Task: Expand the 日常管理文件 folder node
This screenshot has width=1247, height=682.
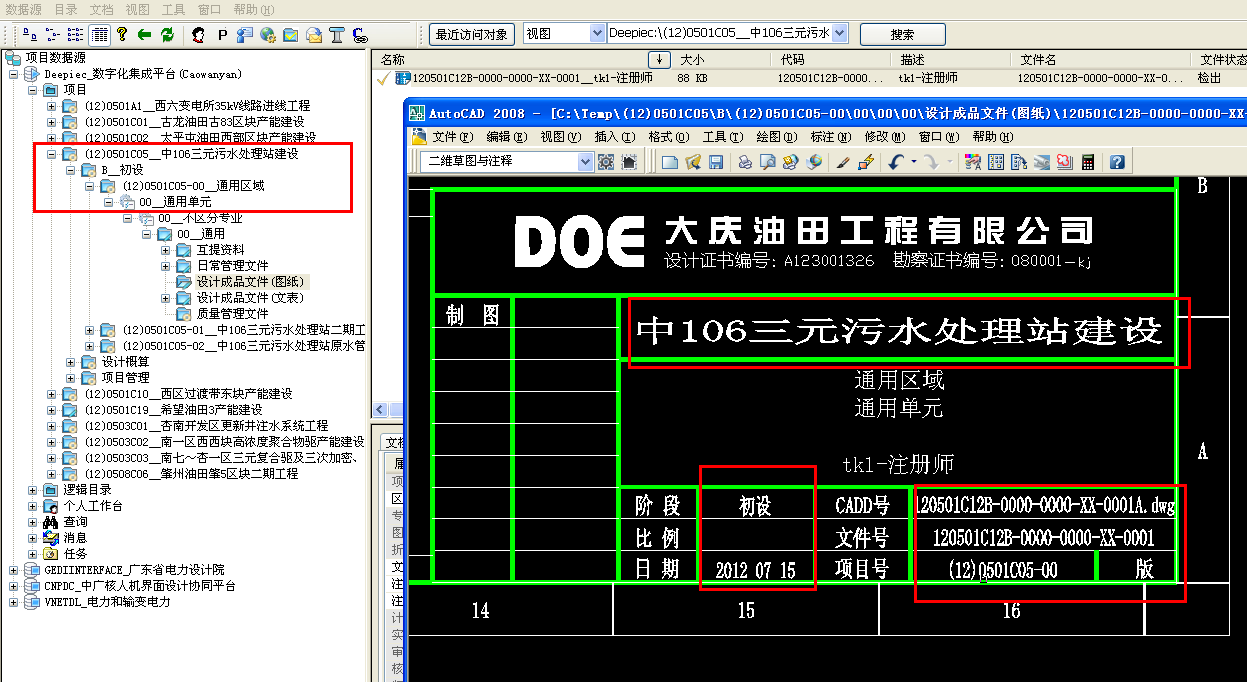Action: pyautogui.click(x=166, y=266)
